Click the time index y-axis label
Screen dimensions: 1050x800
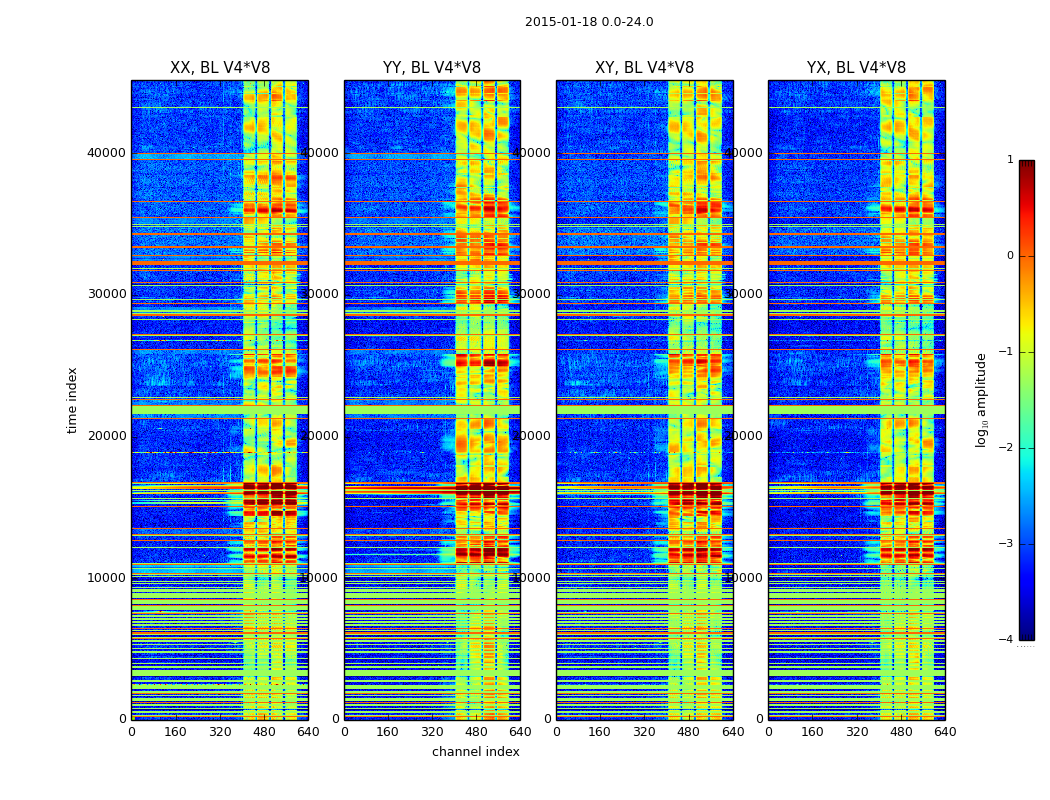click(72, 400)
